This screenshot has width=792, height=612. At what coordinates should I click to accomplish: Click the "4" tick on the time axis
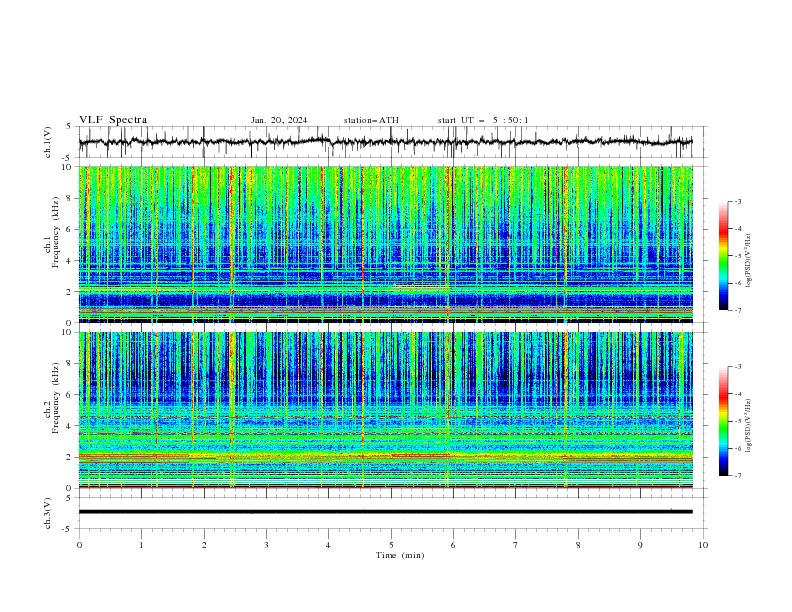328,545
